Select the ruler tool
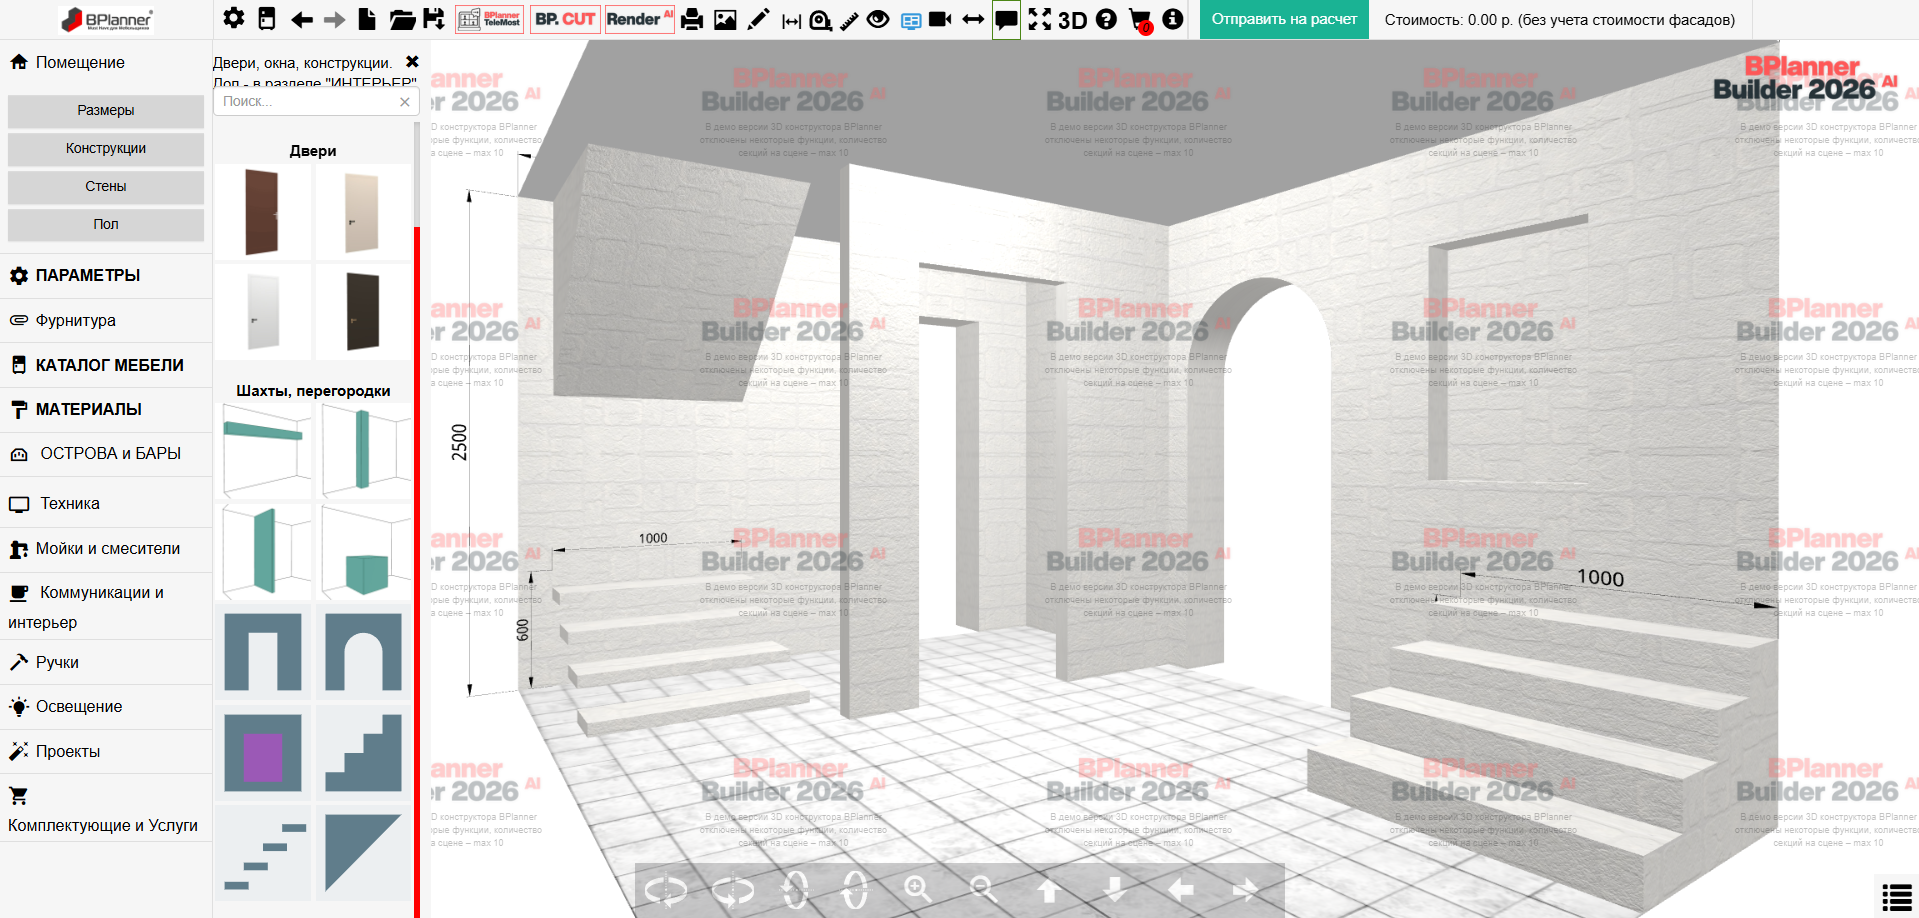Image resolution: width=1919 pixels, height=918 pixels. (x=849, y=20)
